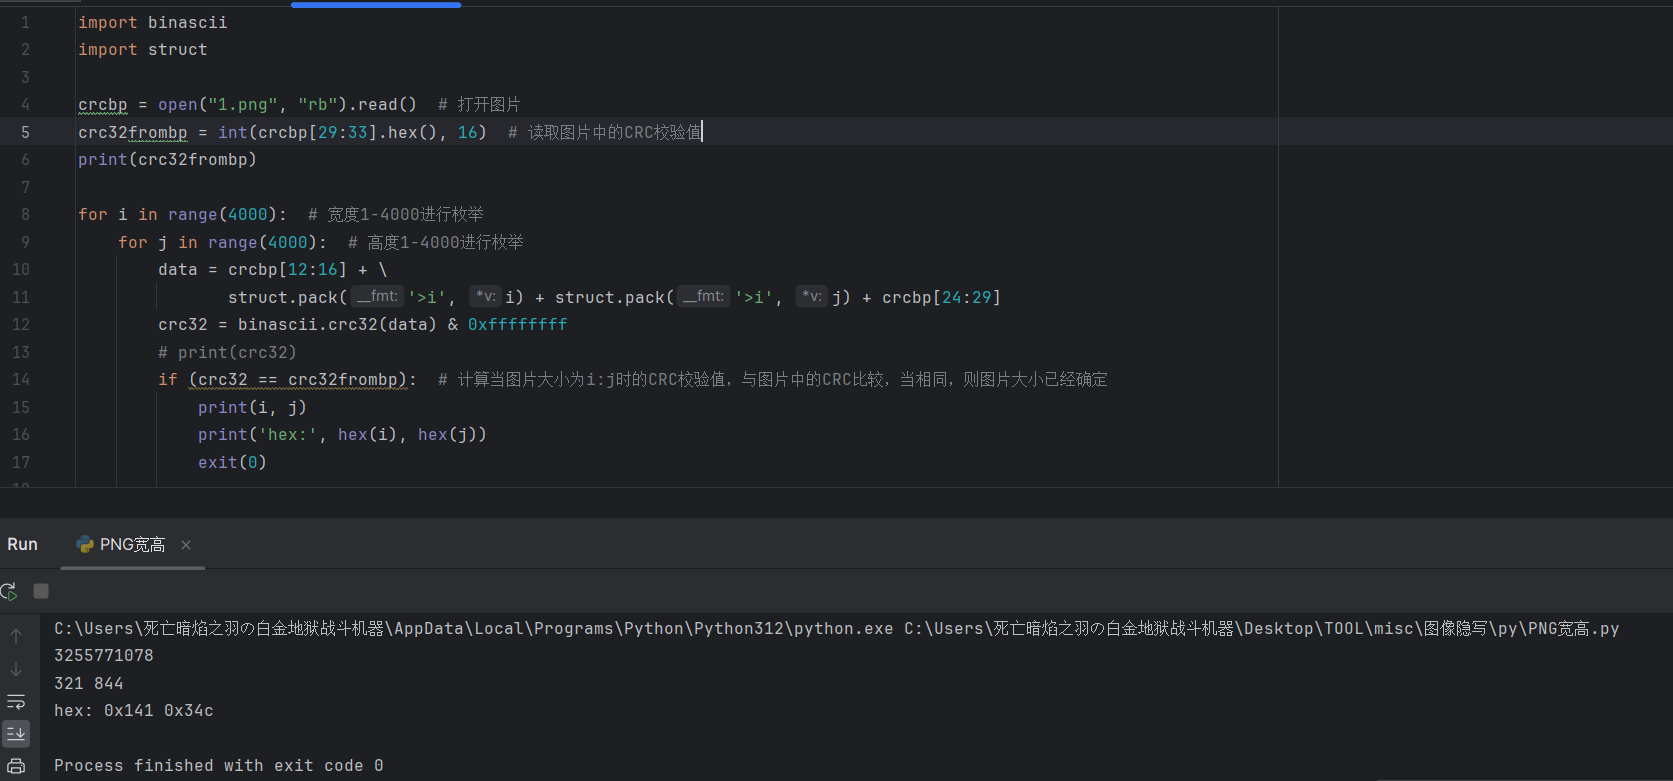Click 'exit(0)' on line 17
The height and width of the screenshot is (781, 1673).
(233, 462)
